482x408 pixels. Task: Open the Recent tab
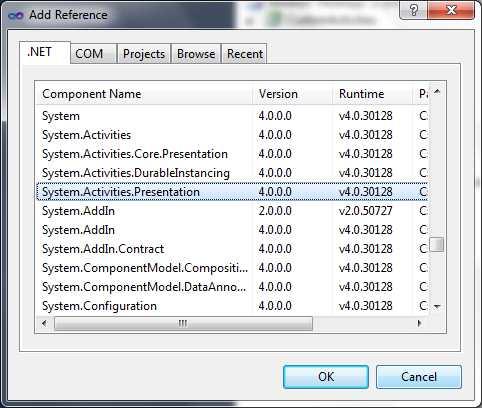(244, 53)
